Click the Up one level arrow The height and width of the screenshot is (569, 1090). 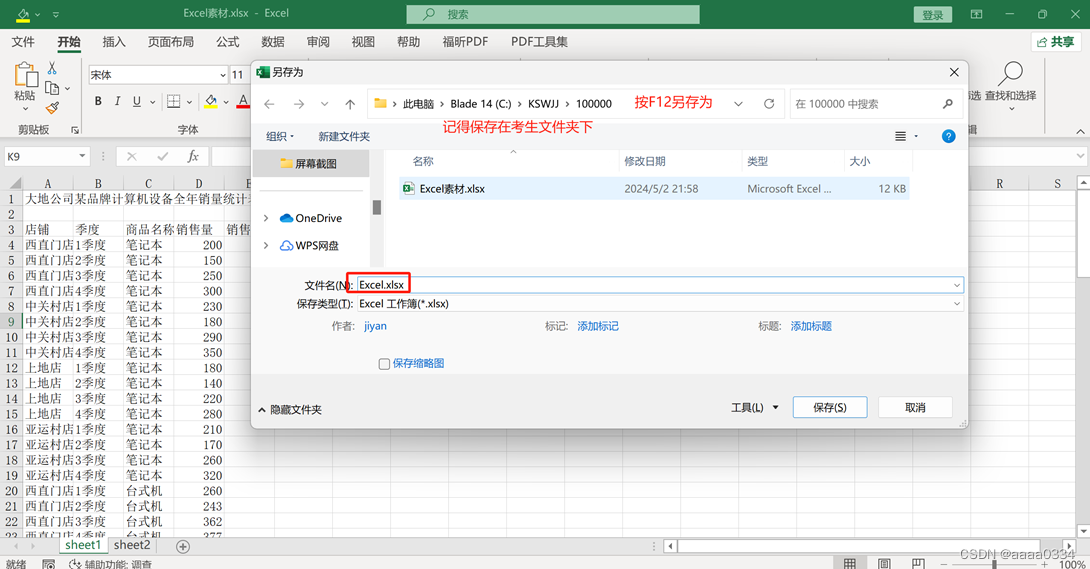click(x=350, y=104)
